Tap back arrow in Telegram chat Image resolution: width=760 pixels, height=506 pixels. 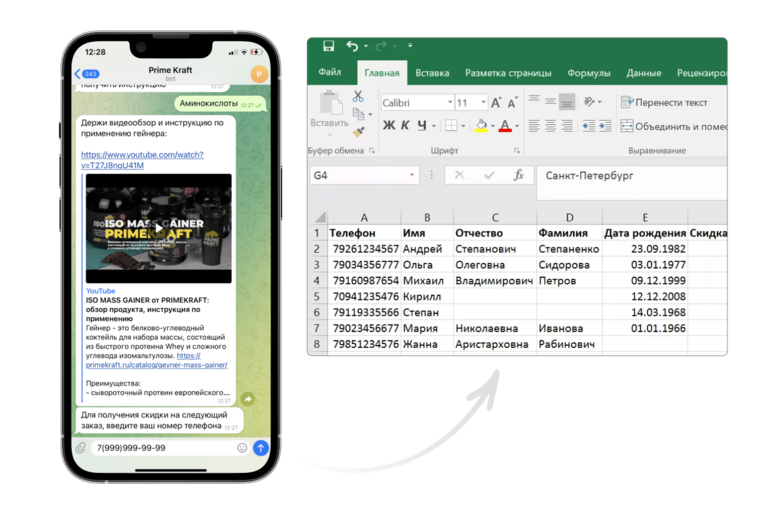(x=78, y=74)
